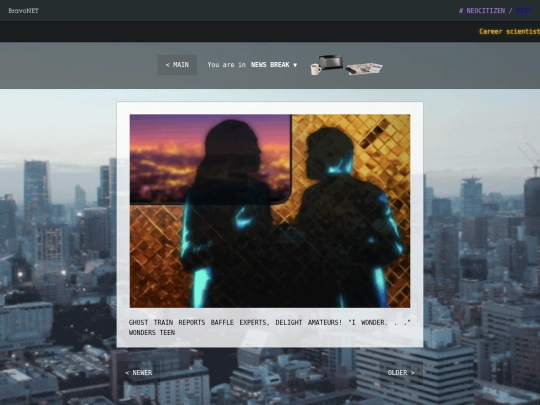Open the NEWS BREAK location dropdown
The width and height of the screenshot is (540, 405).
(x=274, y=65)
